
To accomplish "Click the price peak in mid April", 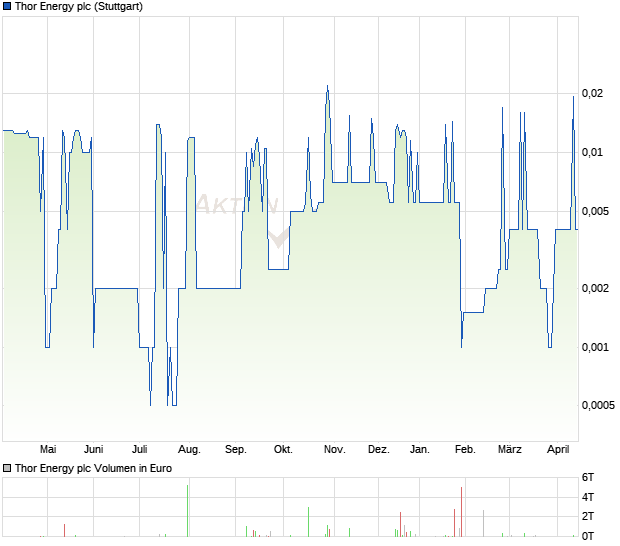I will [x=573, y=99].
